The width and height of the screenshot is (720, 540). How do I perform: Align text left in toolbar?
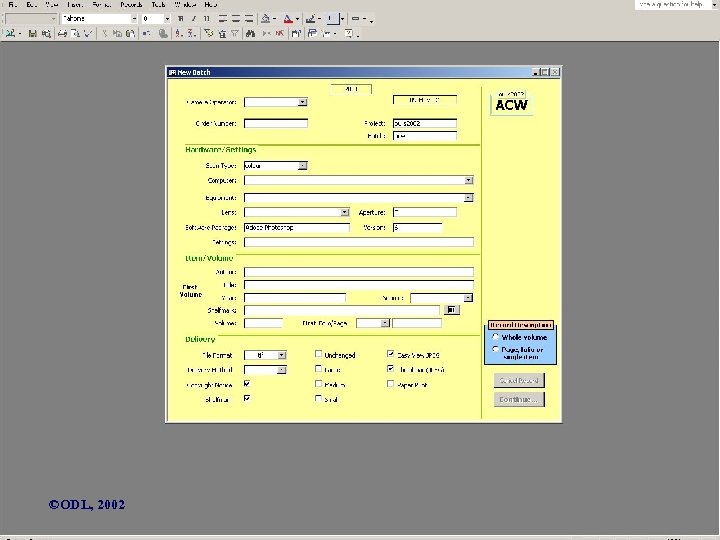point(223,19)
